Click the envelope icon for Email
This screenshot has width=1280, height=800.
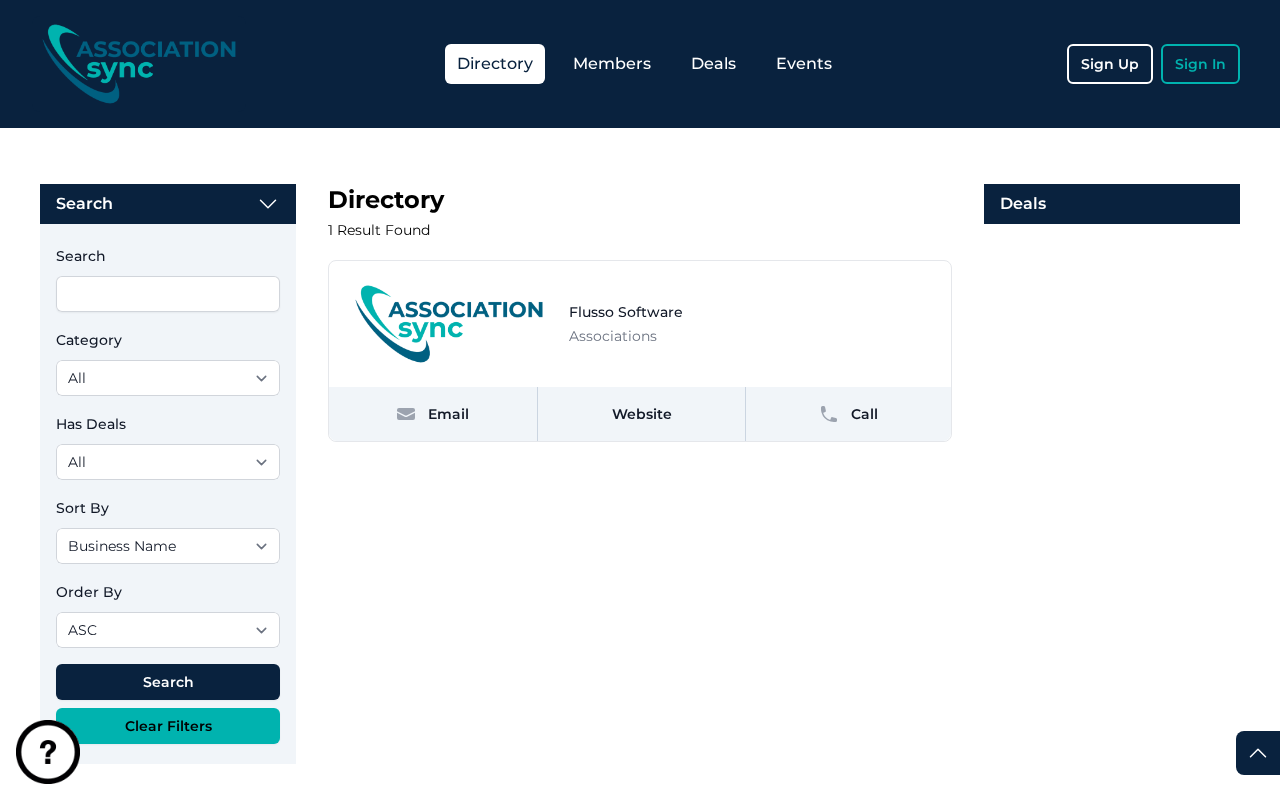tap(406, 414)
